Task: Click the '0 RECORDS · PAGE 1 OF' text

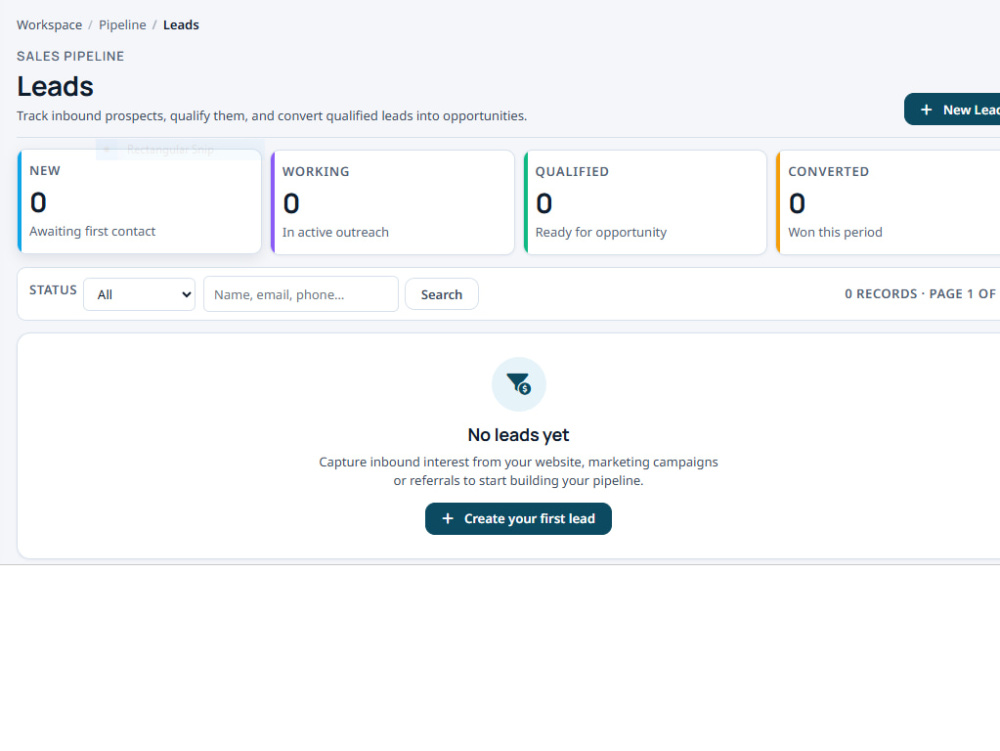Action: 920,294
